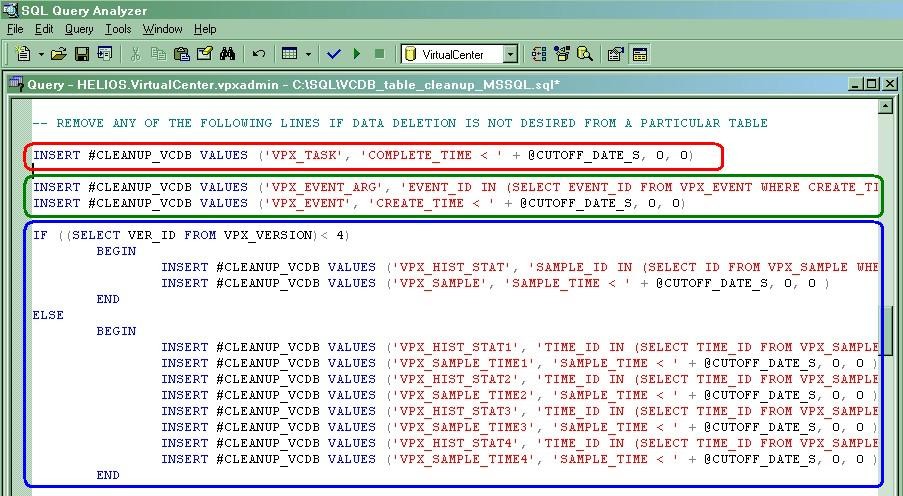Image resolution: width=903 pixels, height=496 pixels.
Task: Expand the New Query dropdown arrow
Action: click(40, 54)
